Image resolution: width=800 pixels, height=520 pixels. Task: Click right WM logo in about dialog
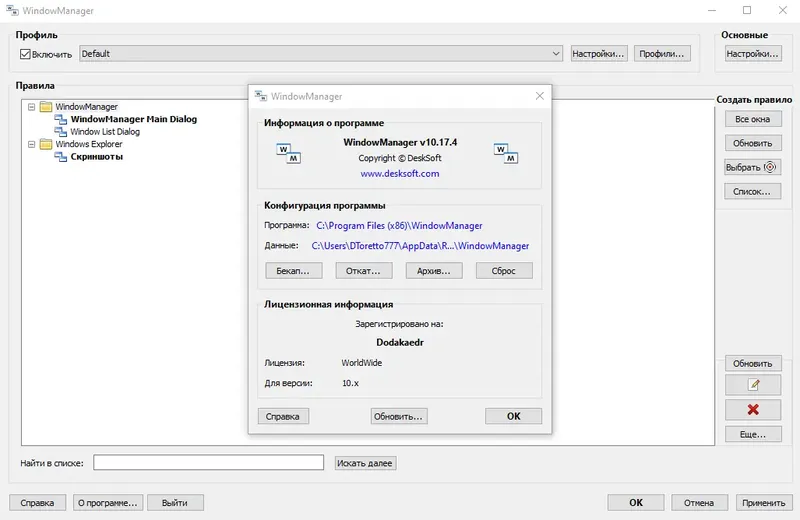pos(506,154)
